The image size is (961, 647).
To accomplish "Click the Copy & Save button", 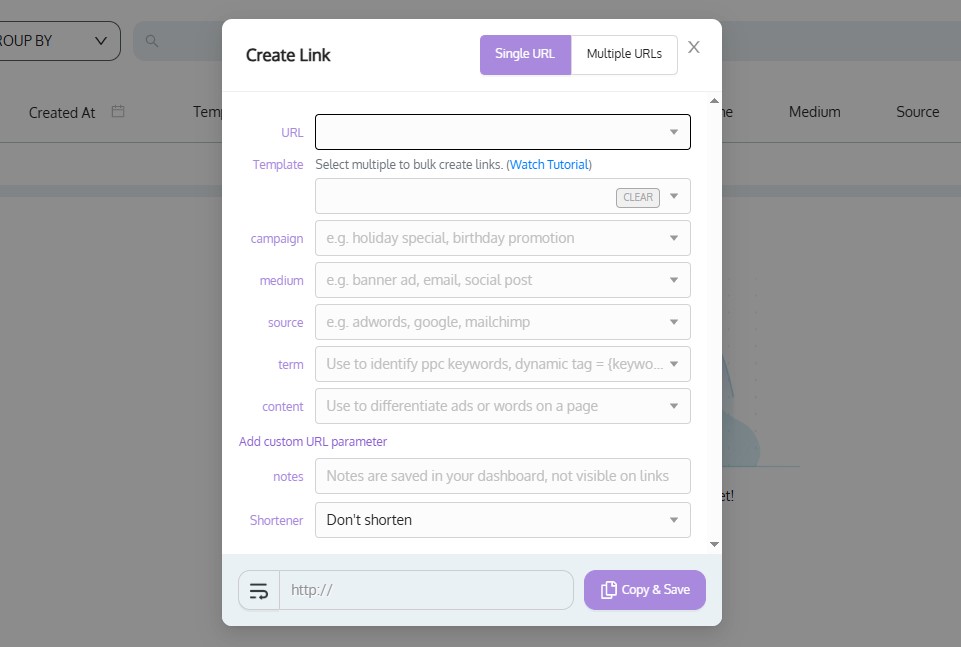I will [645, 590].
